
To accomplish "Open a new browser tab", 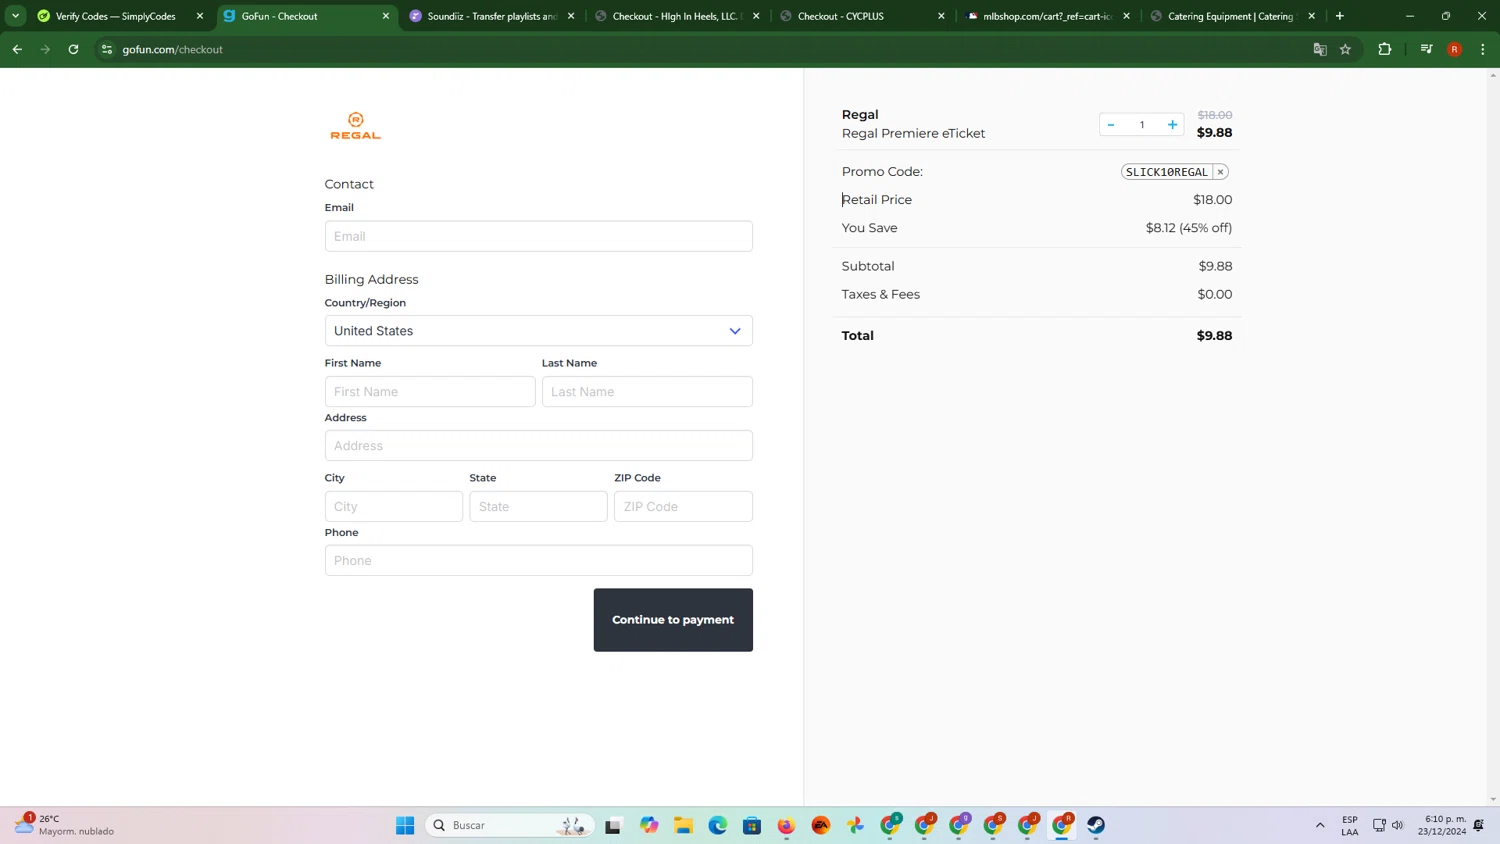I will (1340, 16).
